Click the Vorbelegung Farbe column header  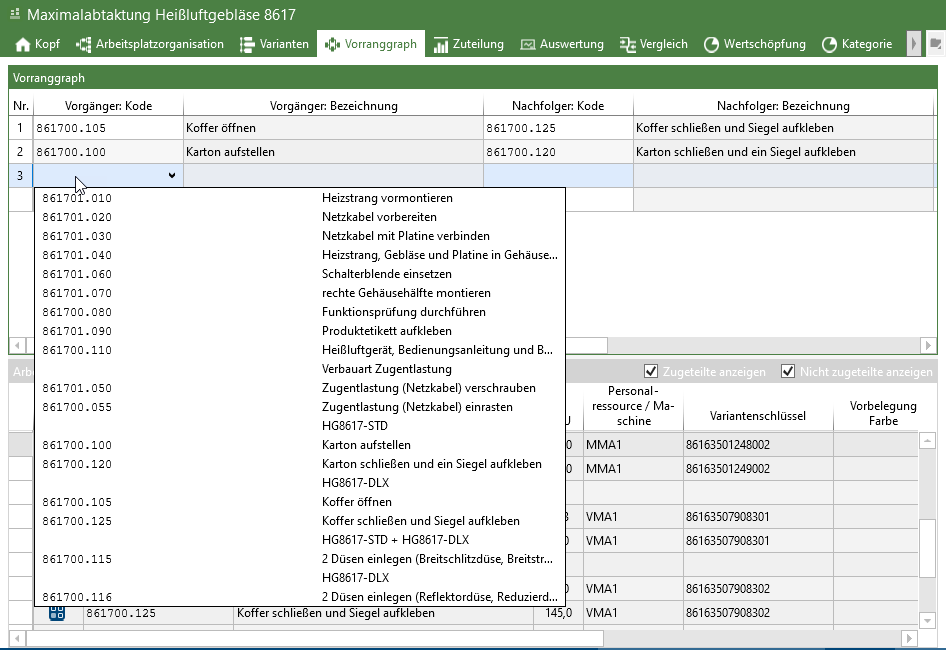[883, 413]
